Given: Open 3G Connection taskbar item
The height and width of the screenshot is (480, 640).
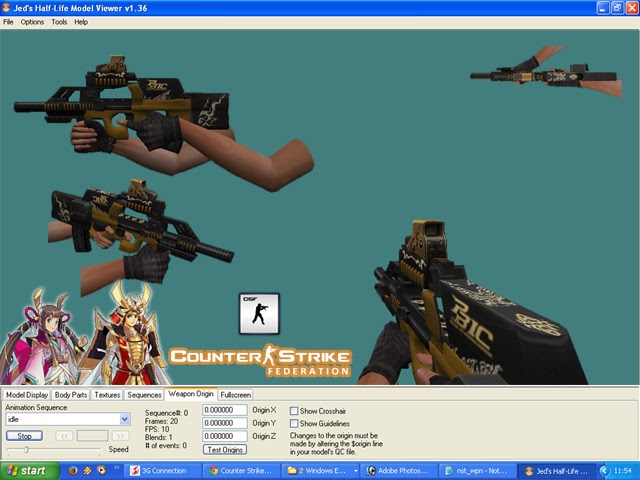Looking at the screenshot, I should 163,471.
